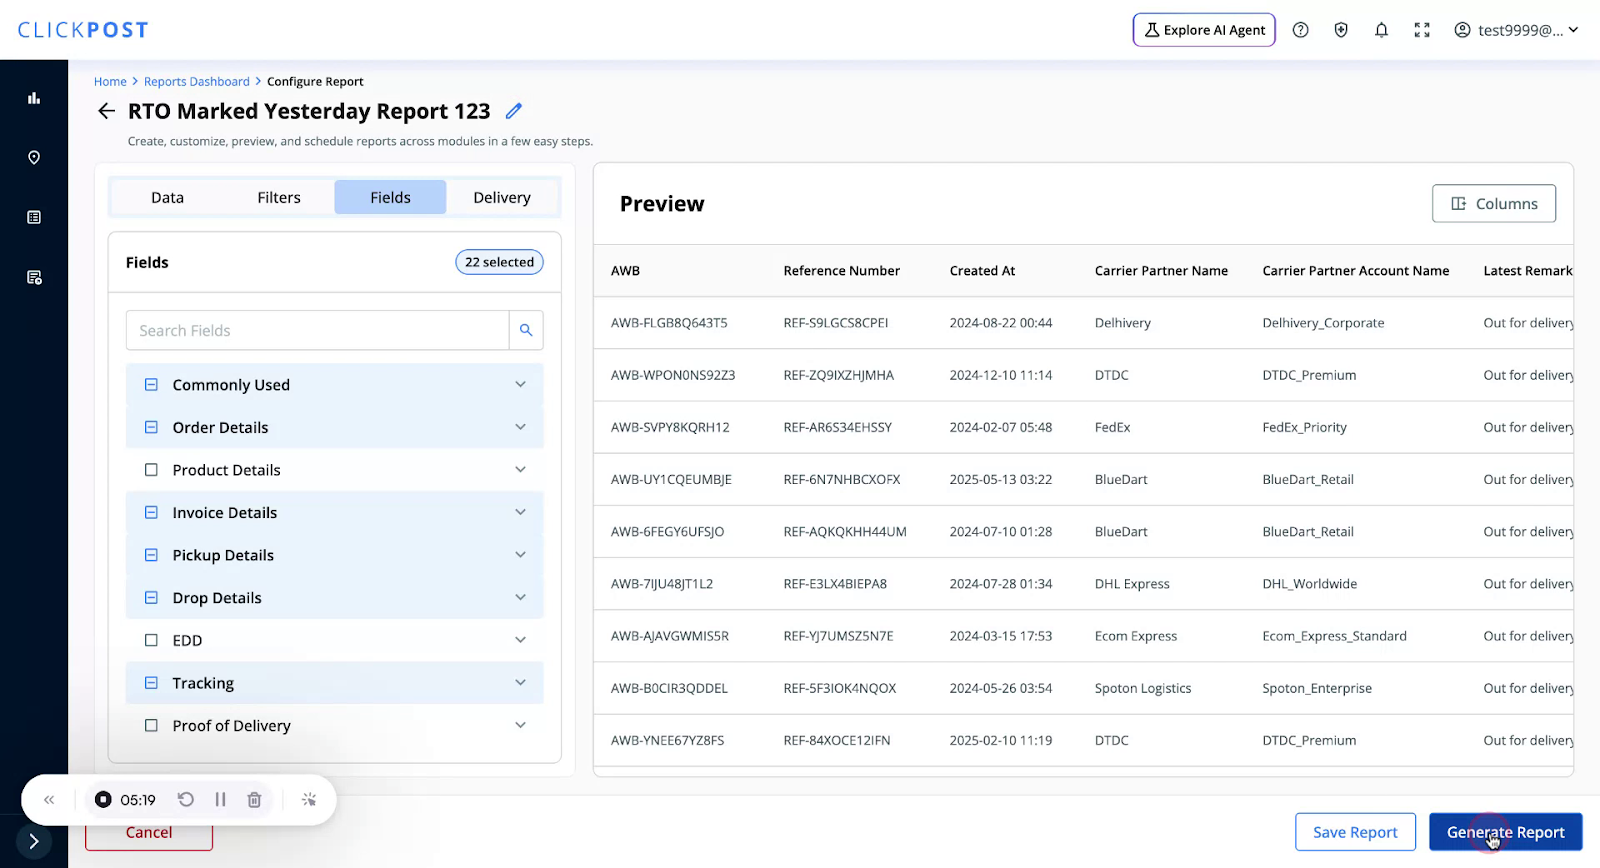1600x868 pixels.
Task: Click the shield security icon in header
Action: click(x=1341, y=30)
